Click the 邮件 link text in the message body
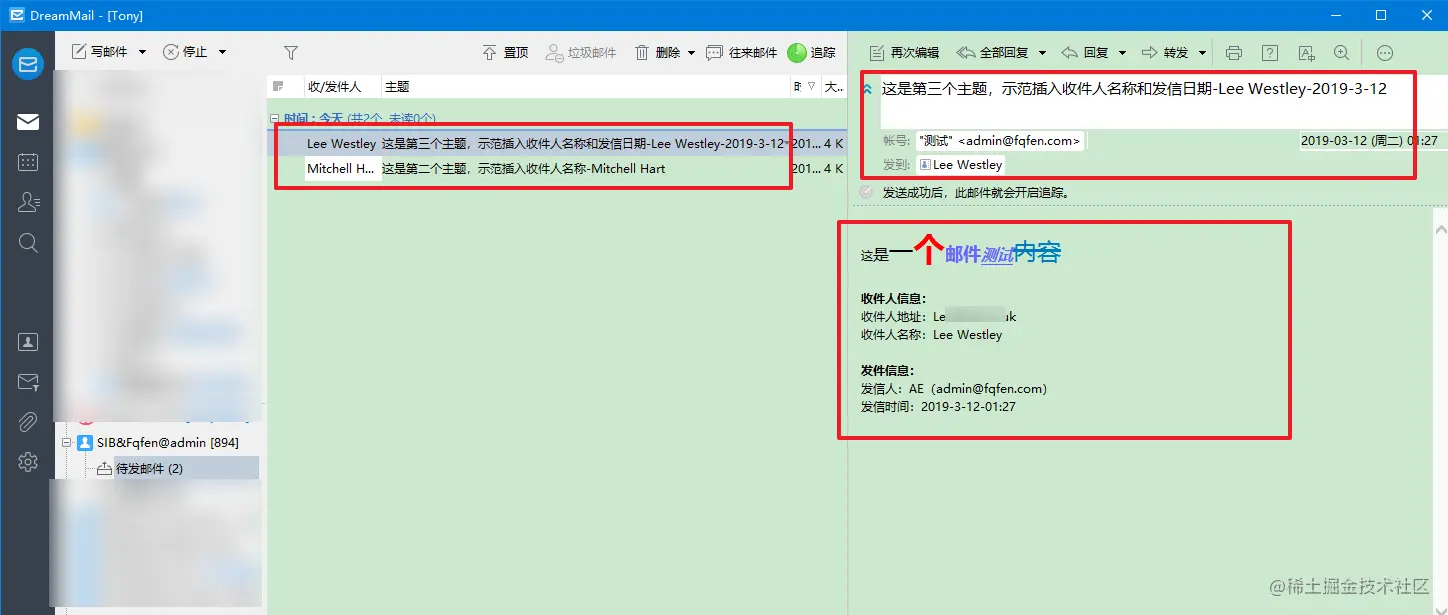 click(x=963, y=254)
